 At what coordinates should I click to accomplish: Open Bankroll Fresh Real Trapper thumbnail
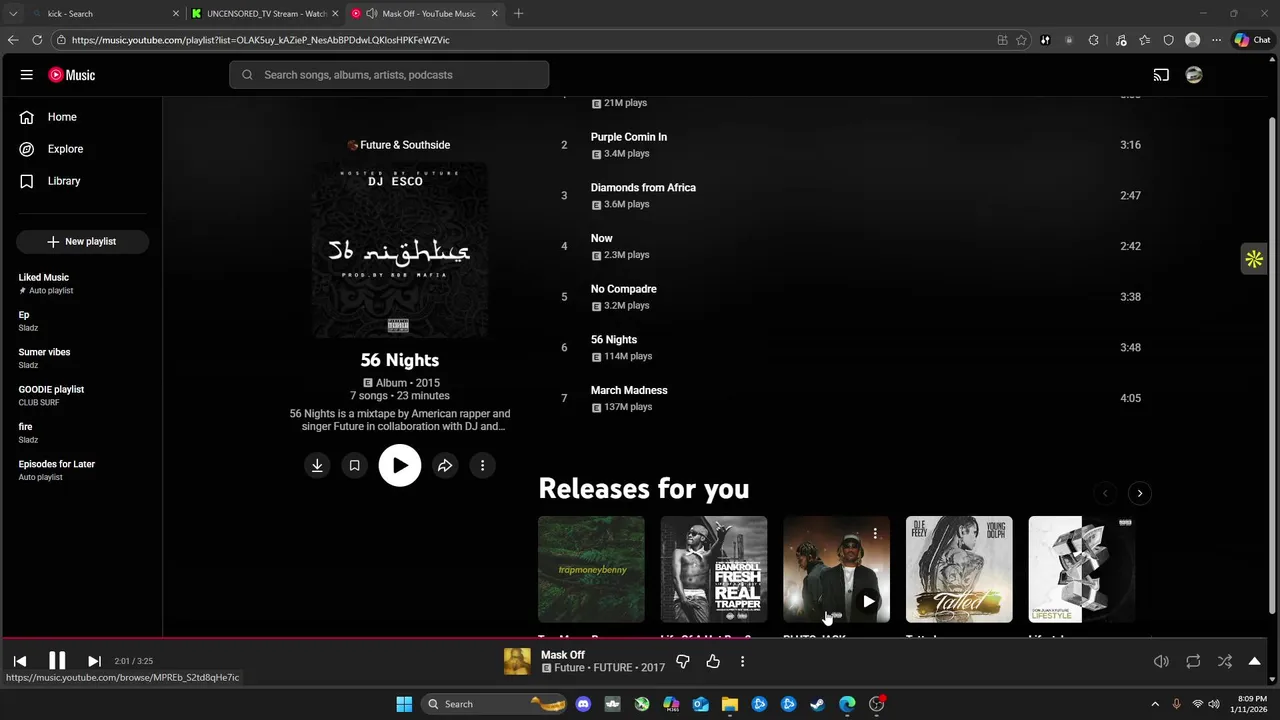click(714, 569)
